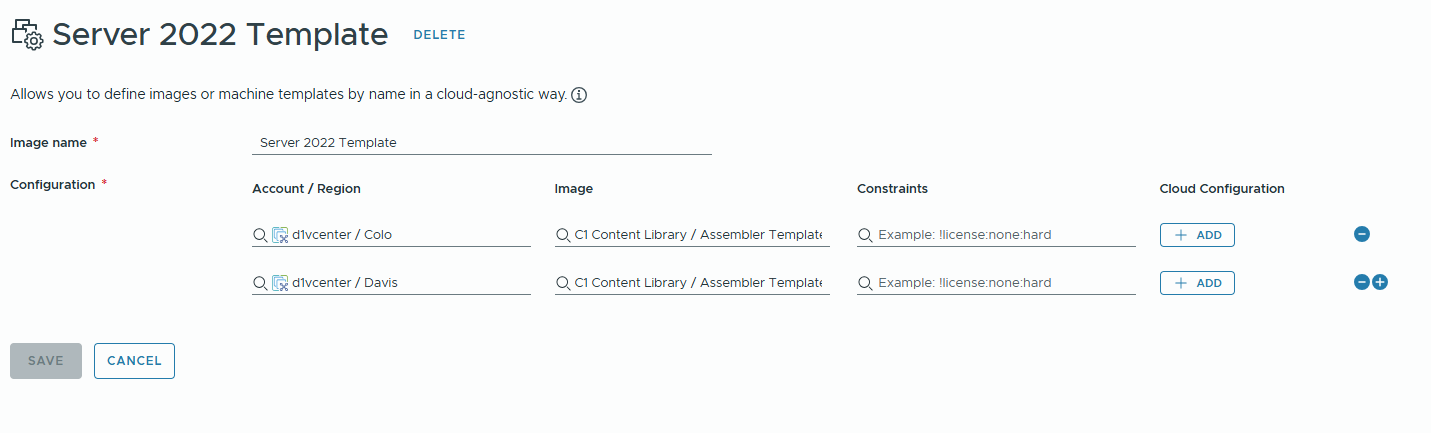Click search icon in first Constraints field
1431x433 pixels.
[x=865, y=235]
